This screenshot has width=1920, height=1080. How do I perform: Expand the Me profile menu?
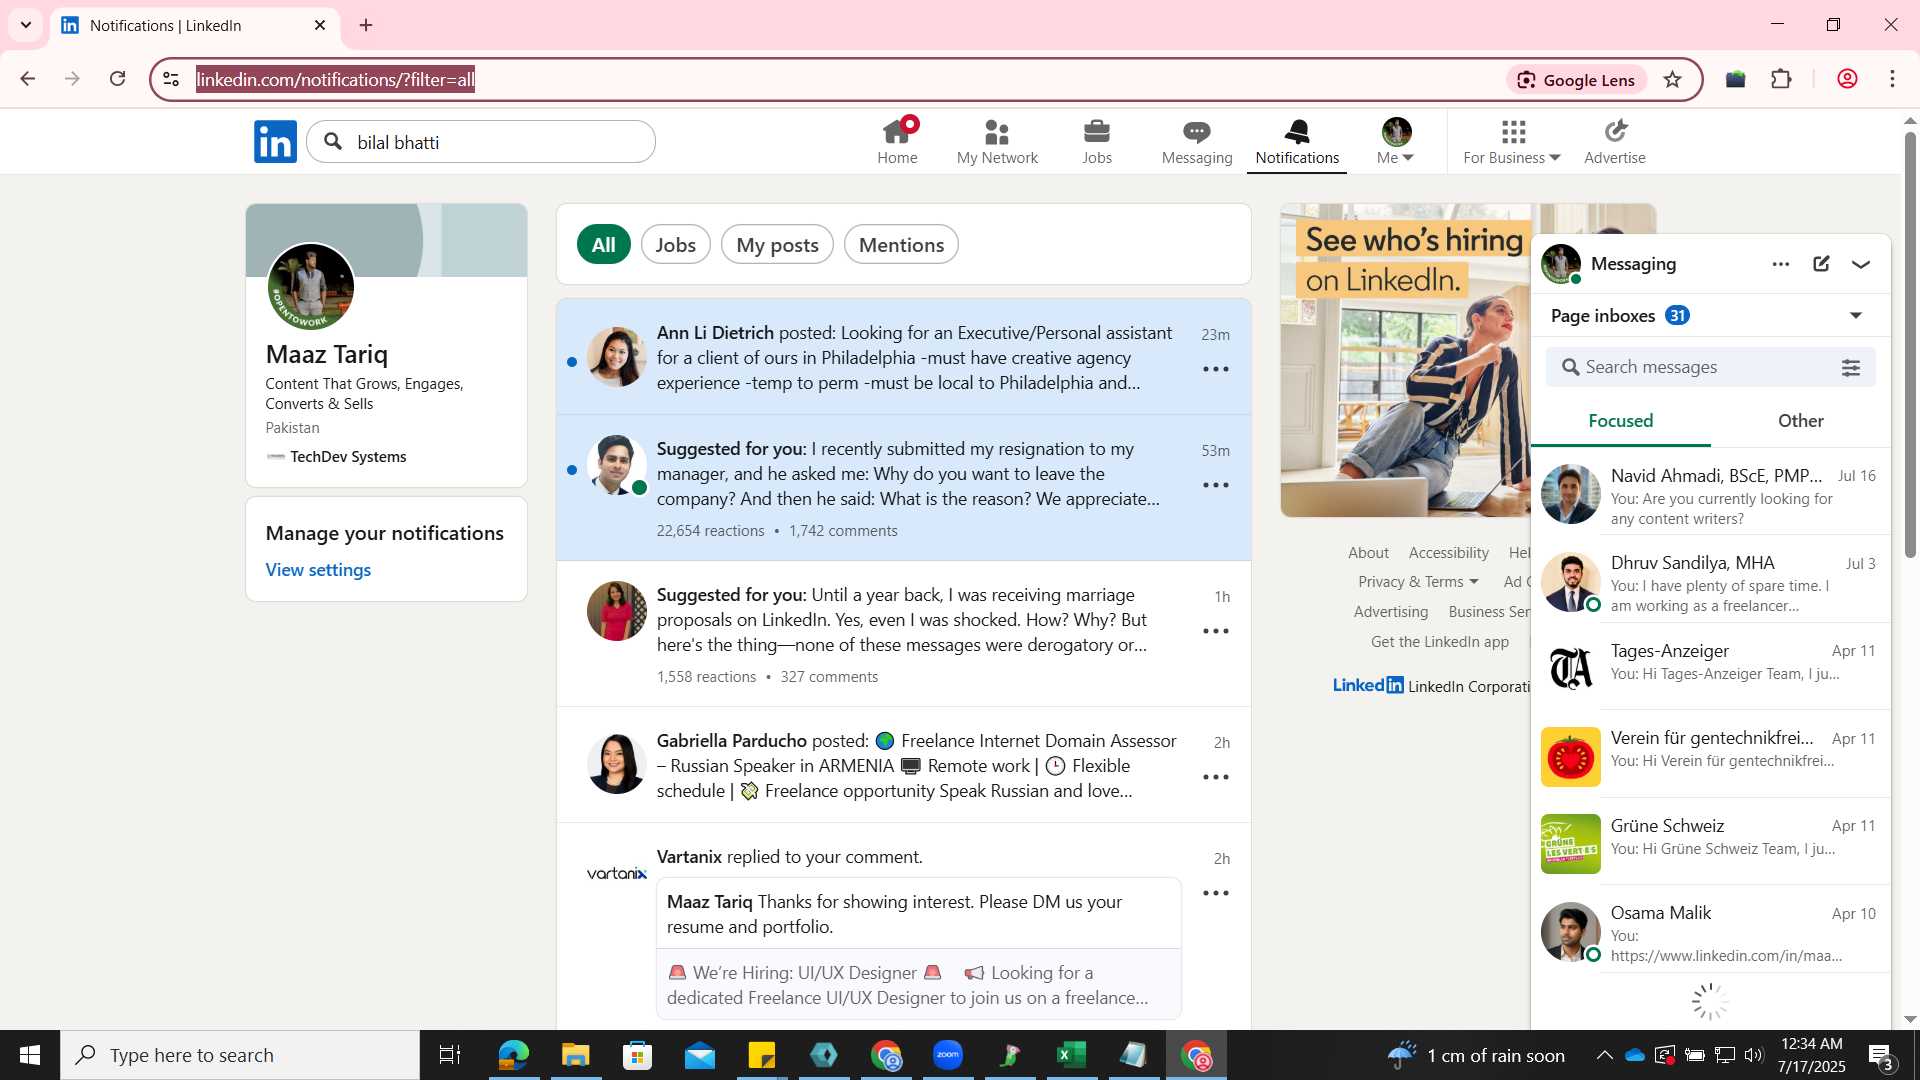click(x=1396, y=141)
